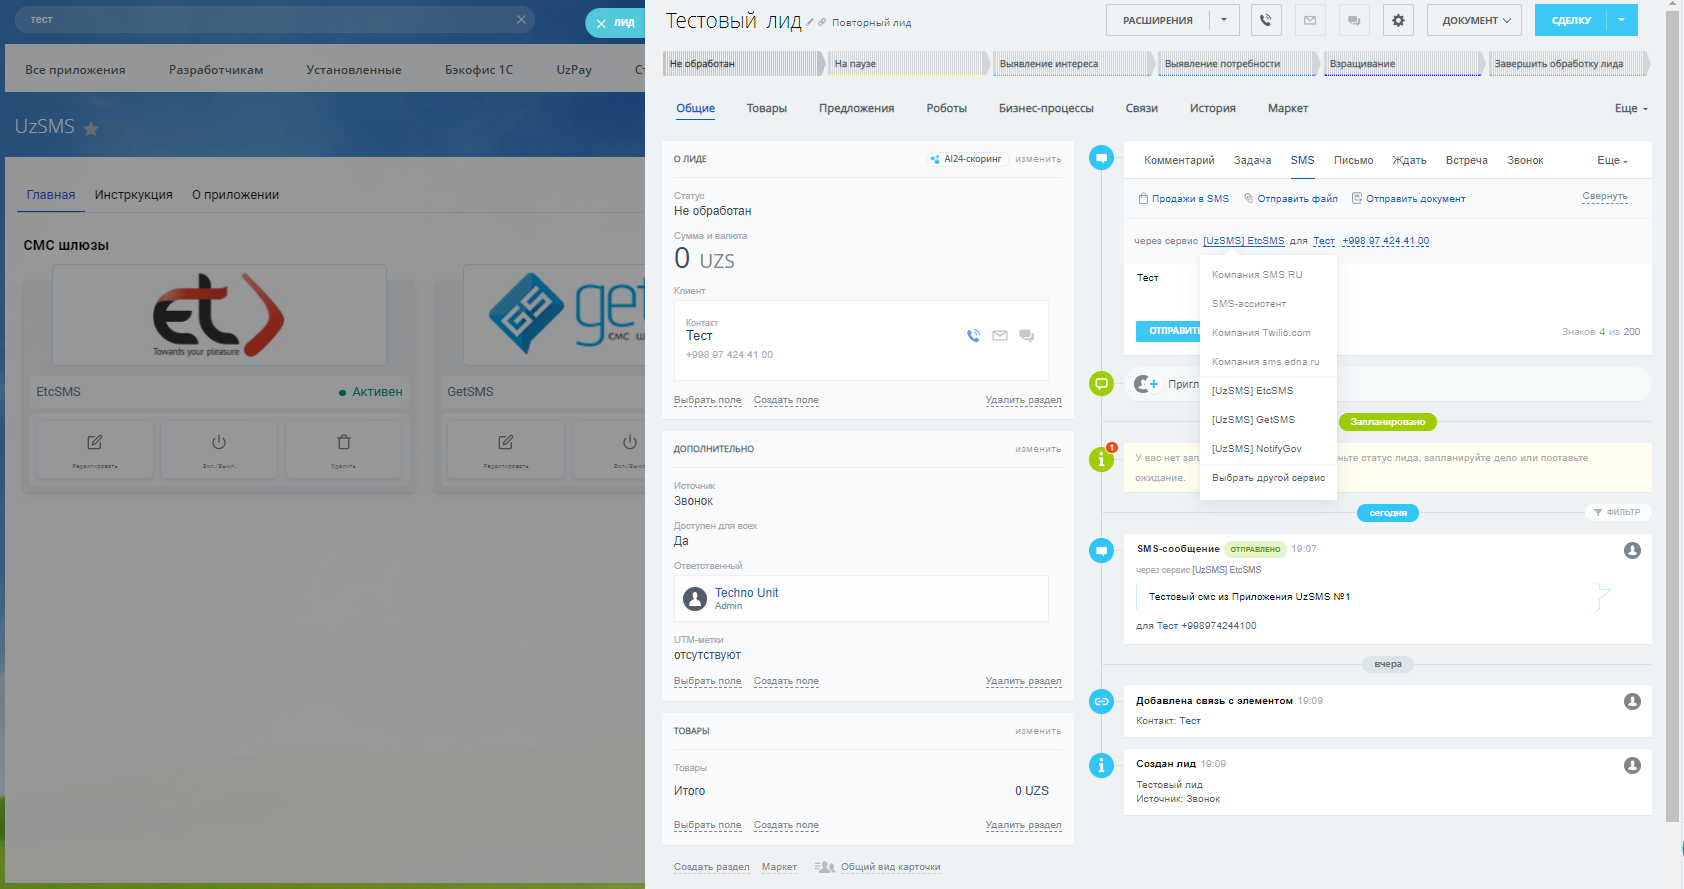Select the Задача activity tab
Image resolution: width=1684 pixels, height=889 pixels.
point(1252,160)
